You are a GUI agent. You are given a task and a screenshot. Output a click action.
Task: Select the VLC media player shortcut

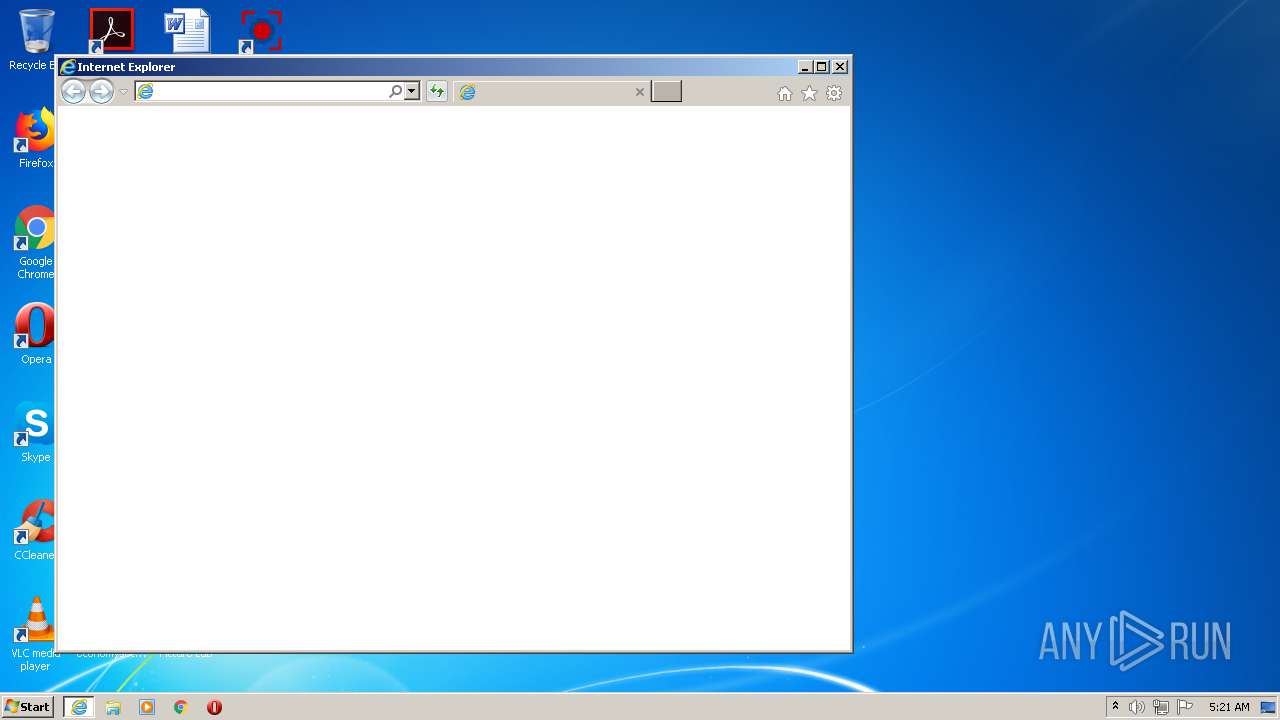[35, 634]
